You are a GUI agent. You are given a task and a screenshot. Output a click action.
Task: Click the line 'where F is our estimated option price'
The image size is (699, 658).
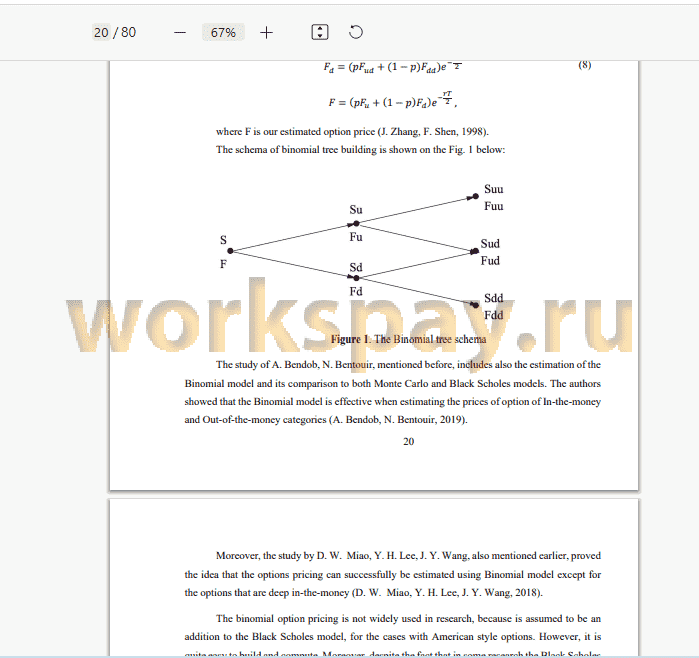pos(352,132)
